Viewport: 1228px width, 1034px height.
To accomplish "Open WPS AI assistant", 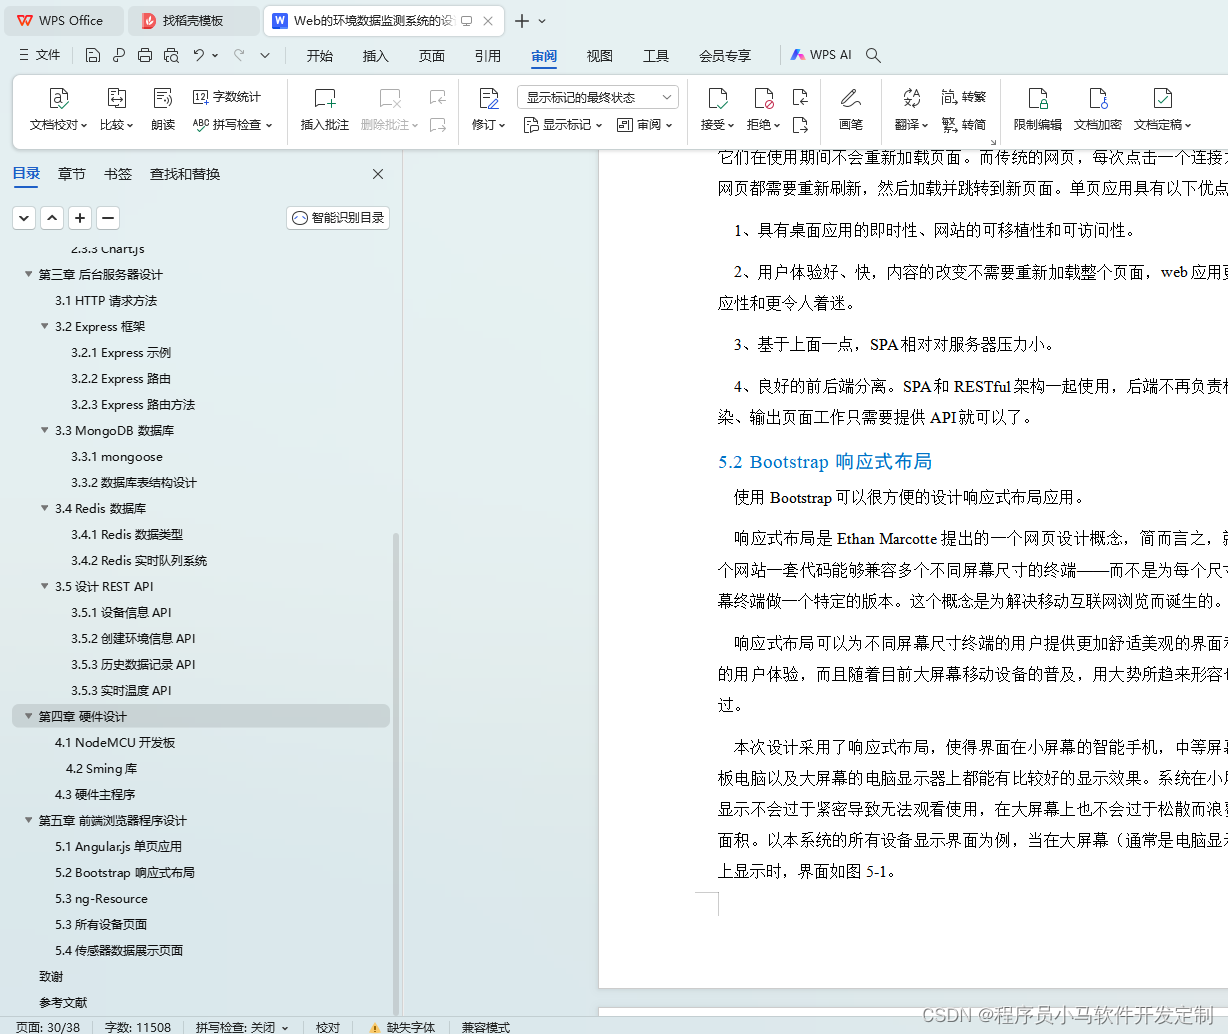I will (x=820, y=55).
